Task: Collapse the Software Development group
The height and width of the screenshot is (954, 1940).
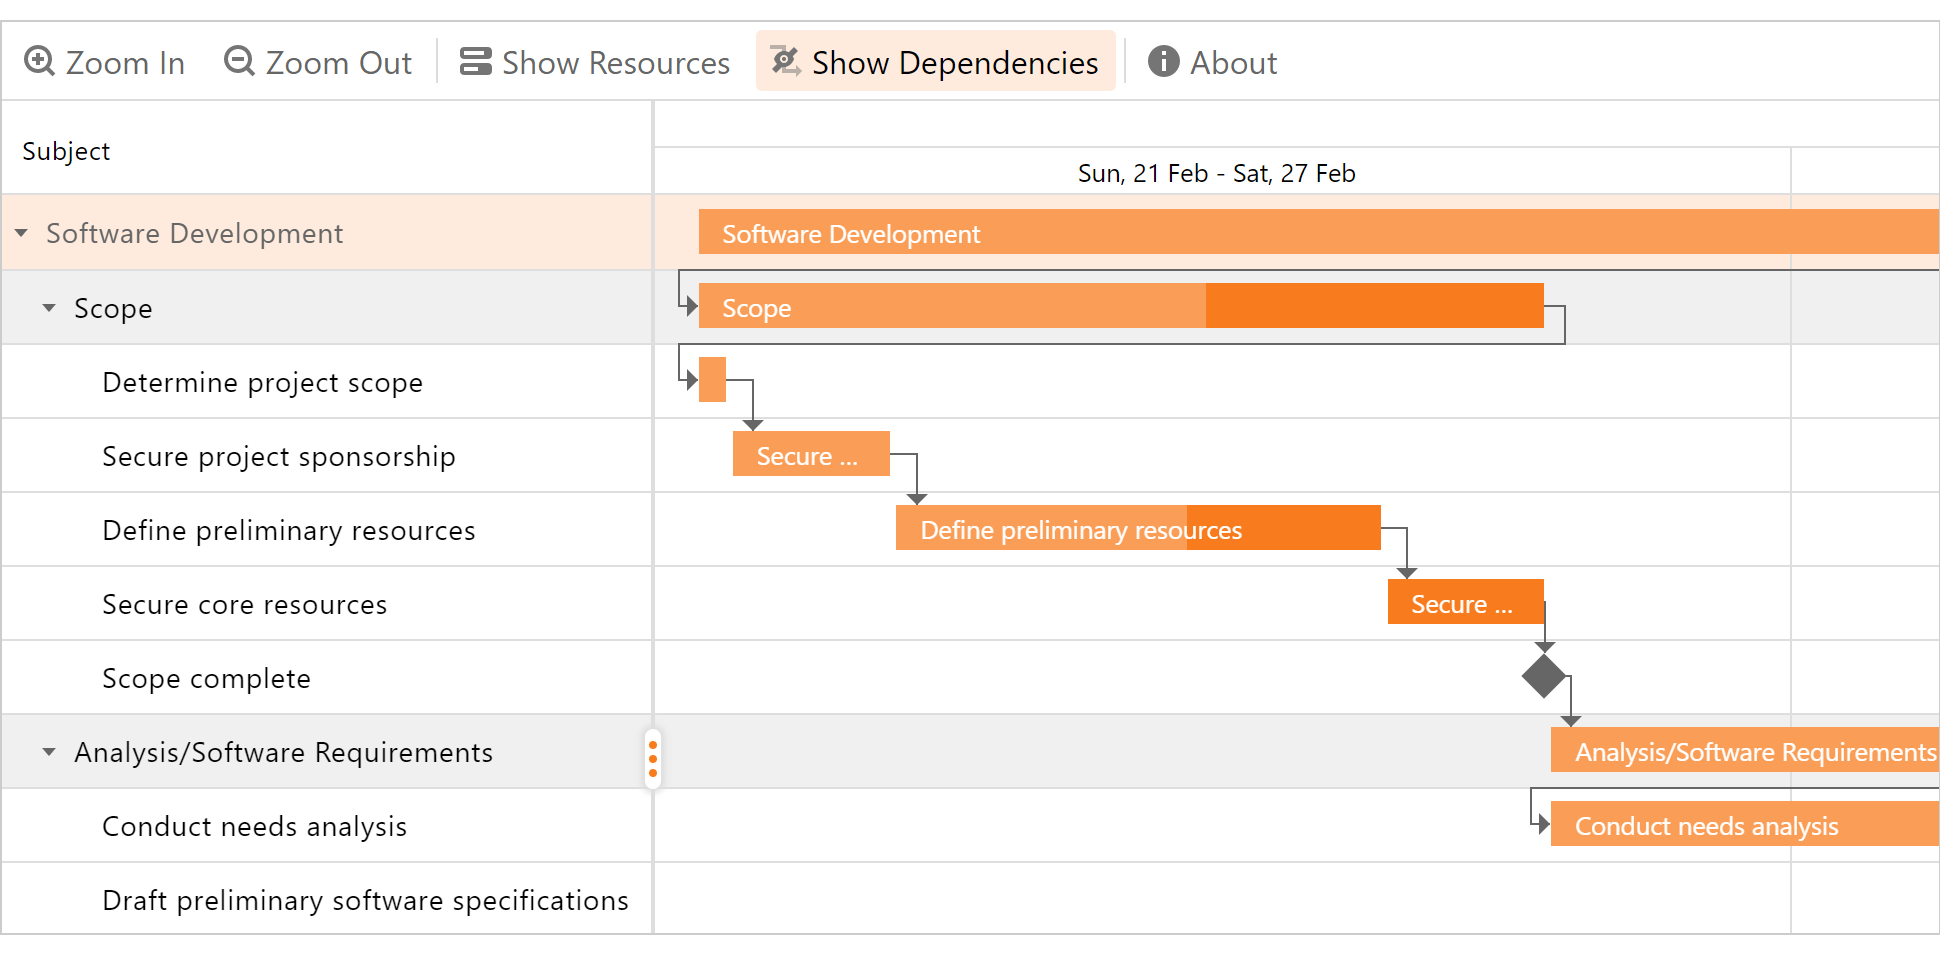Action: 22,233
